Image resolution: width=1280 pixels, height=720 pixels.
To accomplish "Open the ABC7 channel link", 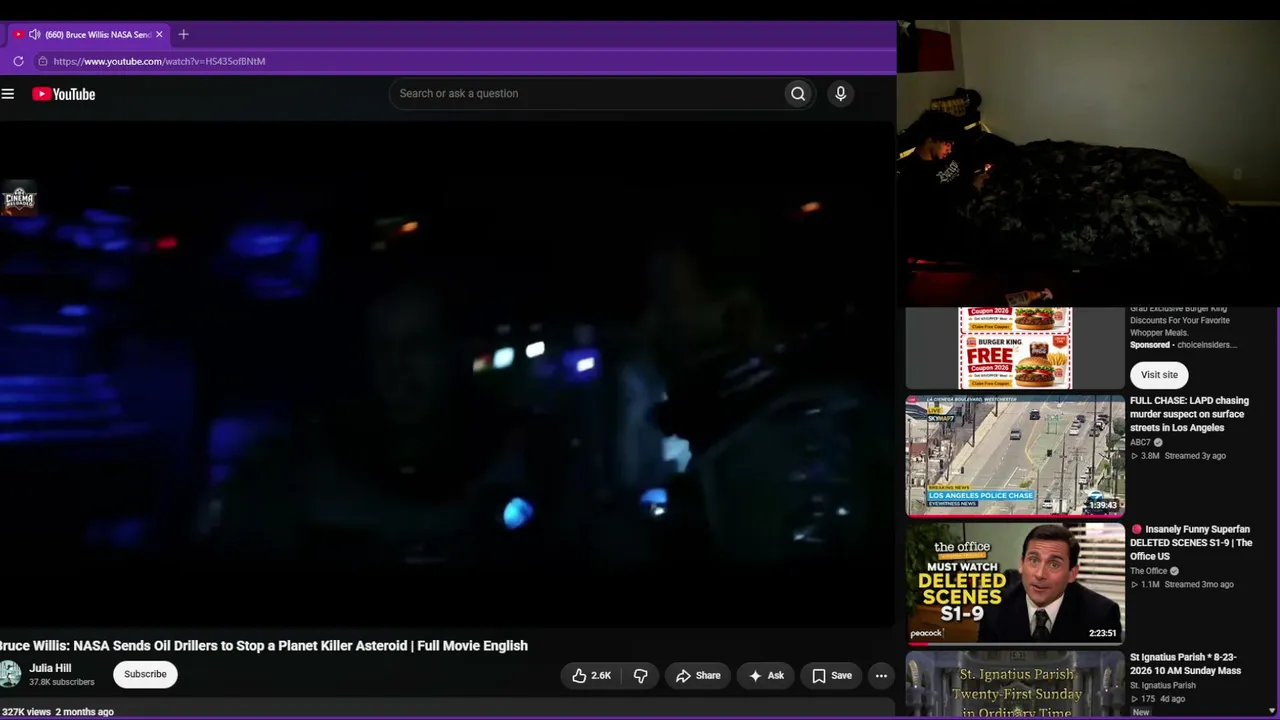I will point(1140,442).
